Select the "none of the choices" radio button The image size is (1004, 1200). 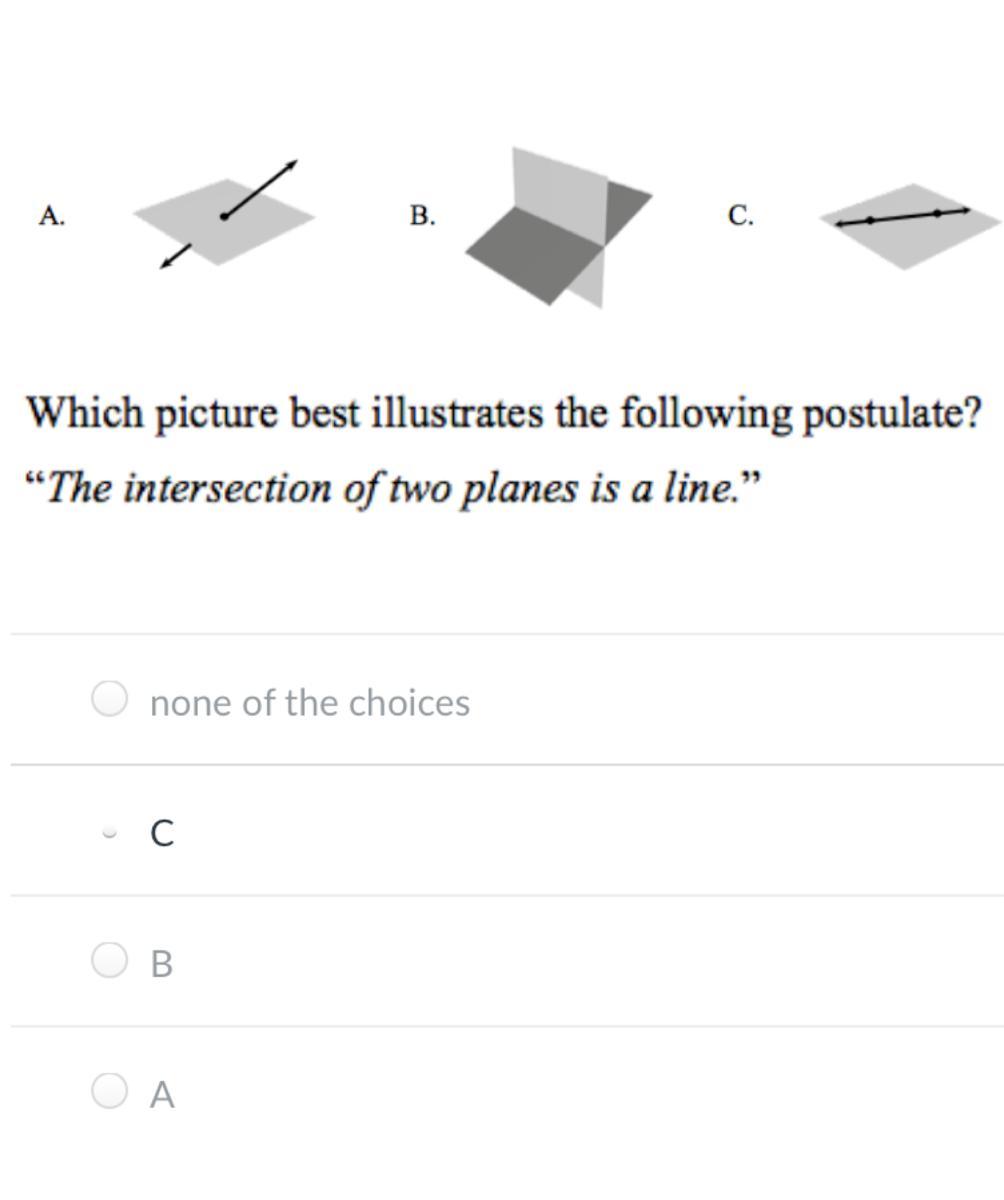click(x=109, y=699)
